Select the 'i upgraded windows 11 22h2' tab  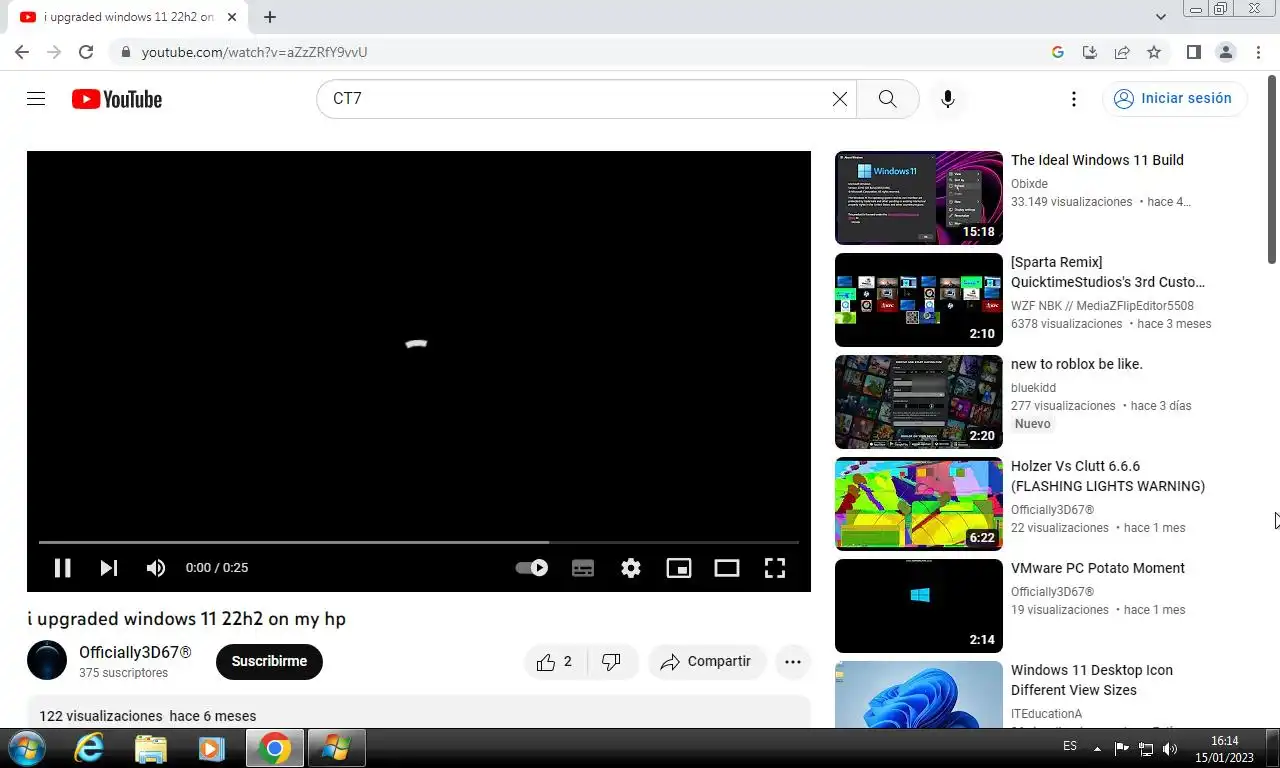[x=127, y=17]
